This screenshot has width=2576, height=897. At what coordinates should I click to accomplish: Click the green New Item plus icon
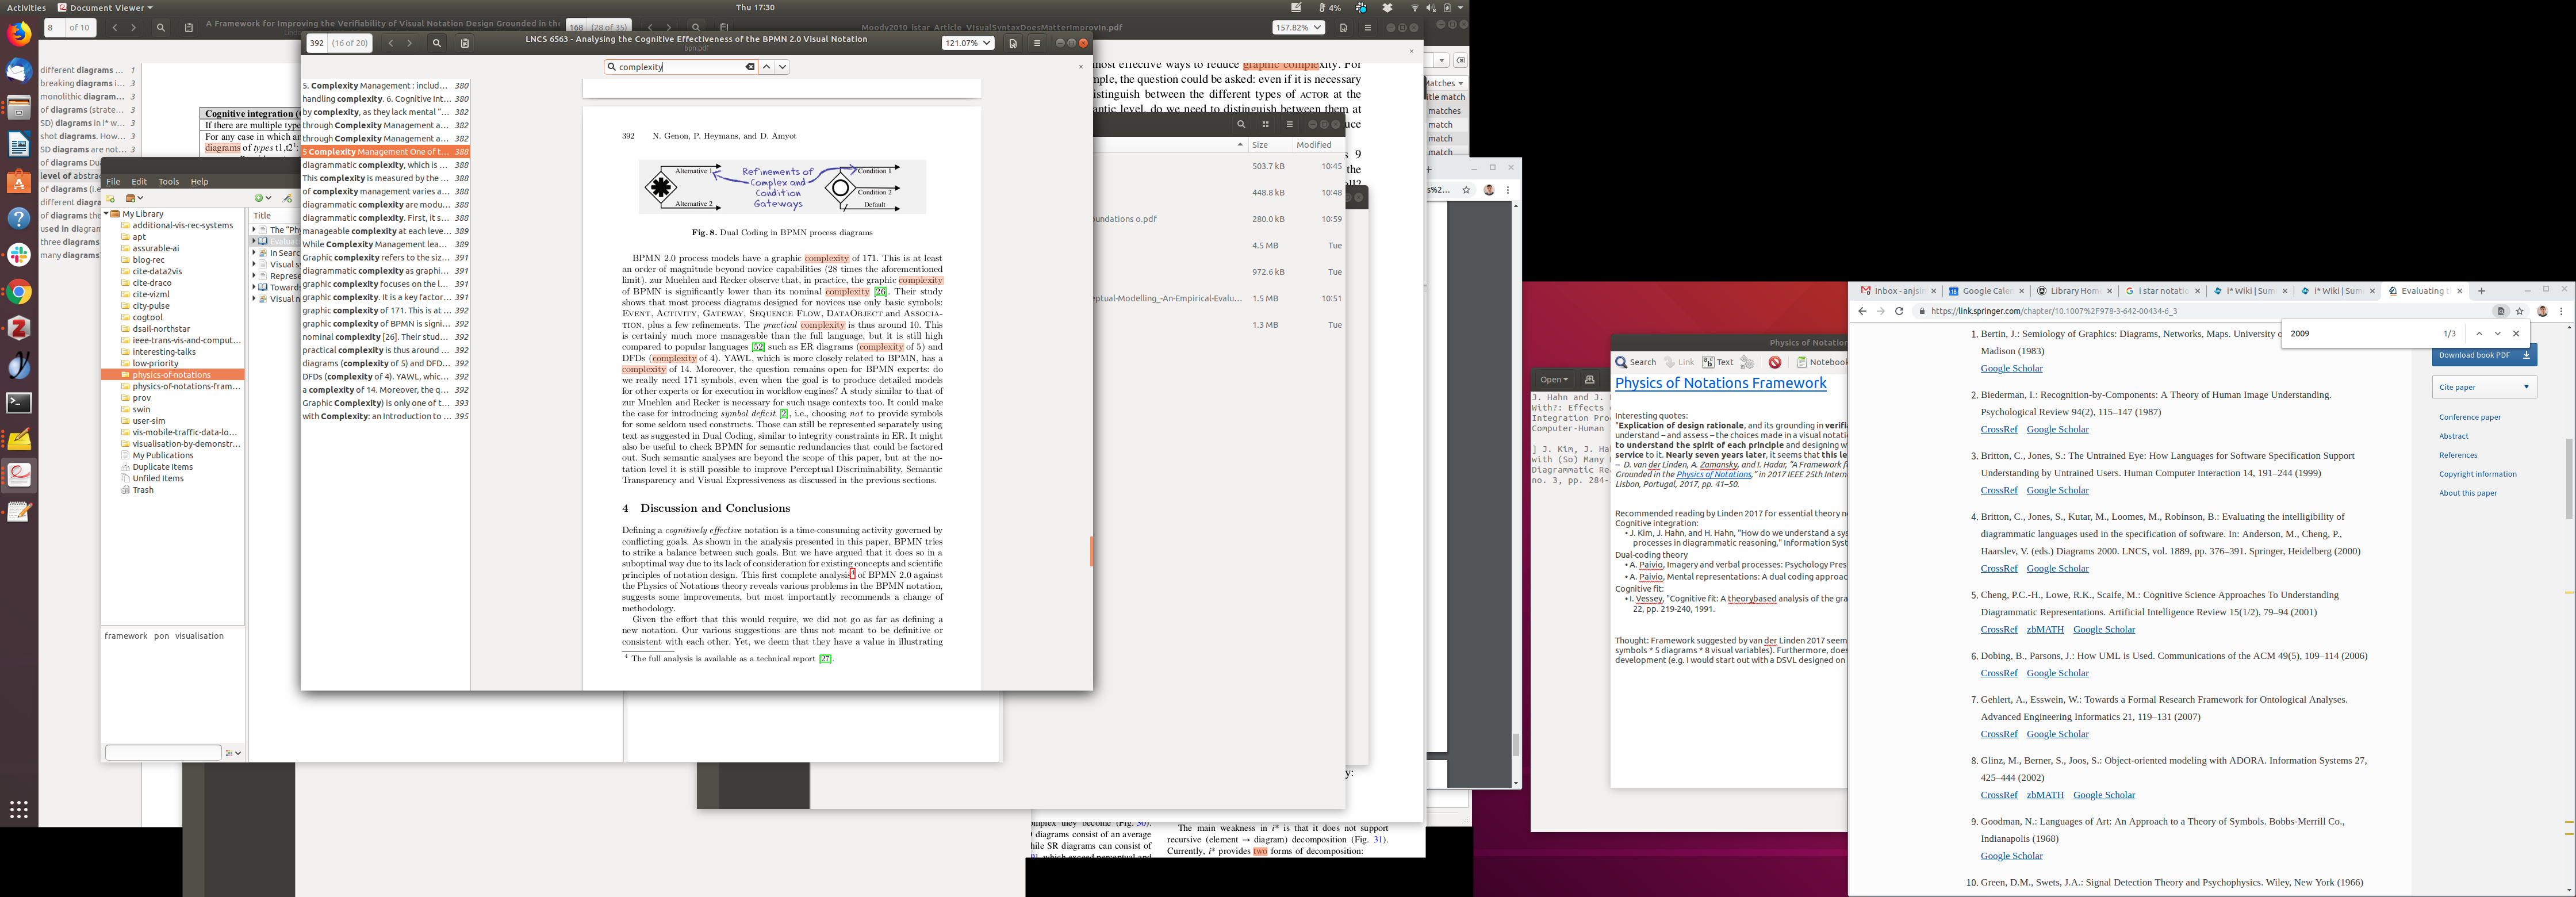259,198
